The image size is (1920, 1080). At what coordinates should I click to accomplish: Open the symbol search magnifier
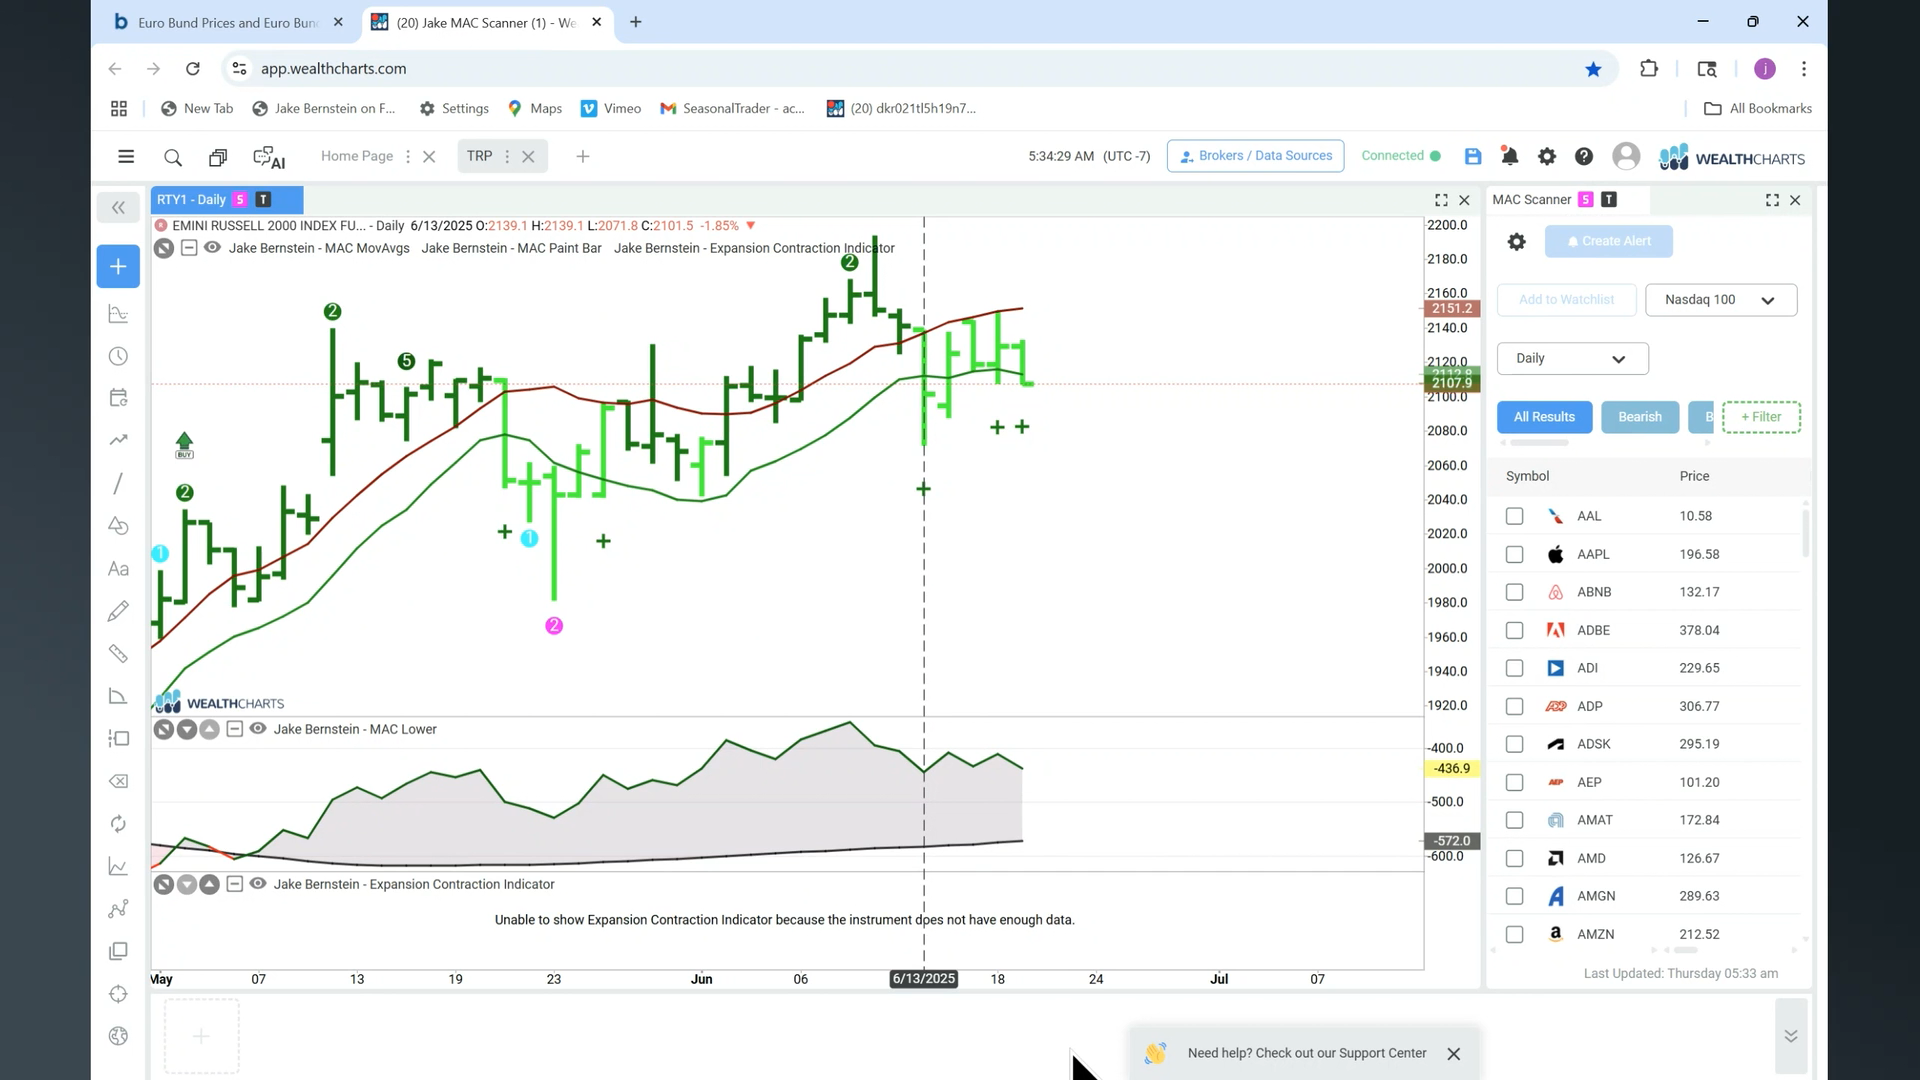[x=172, y=157]
